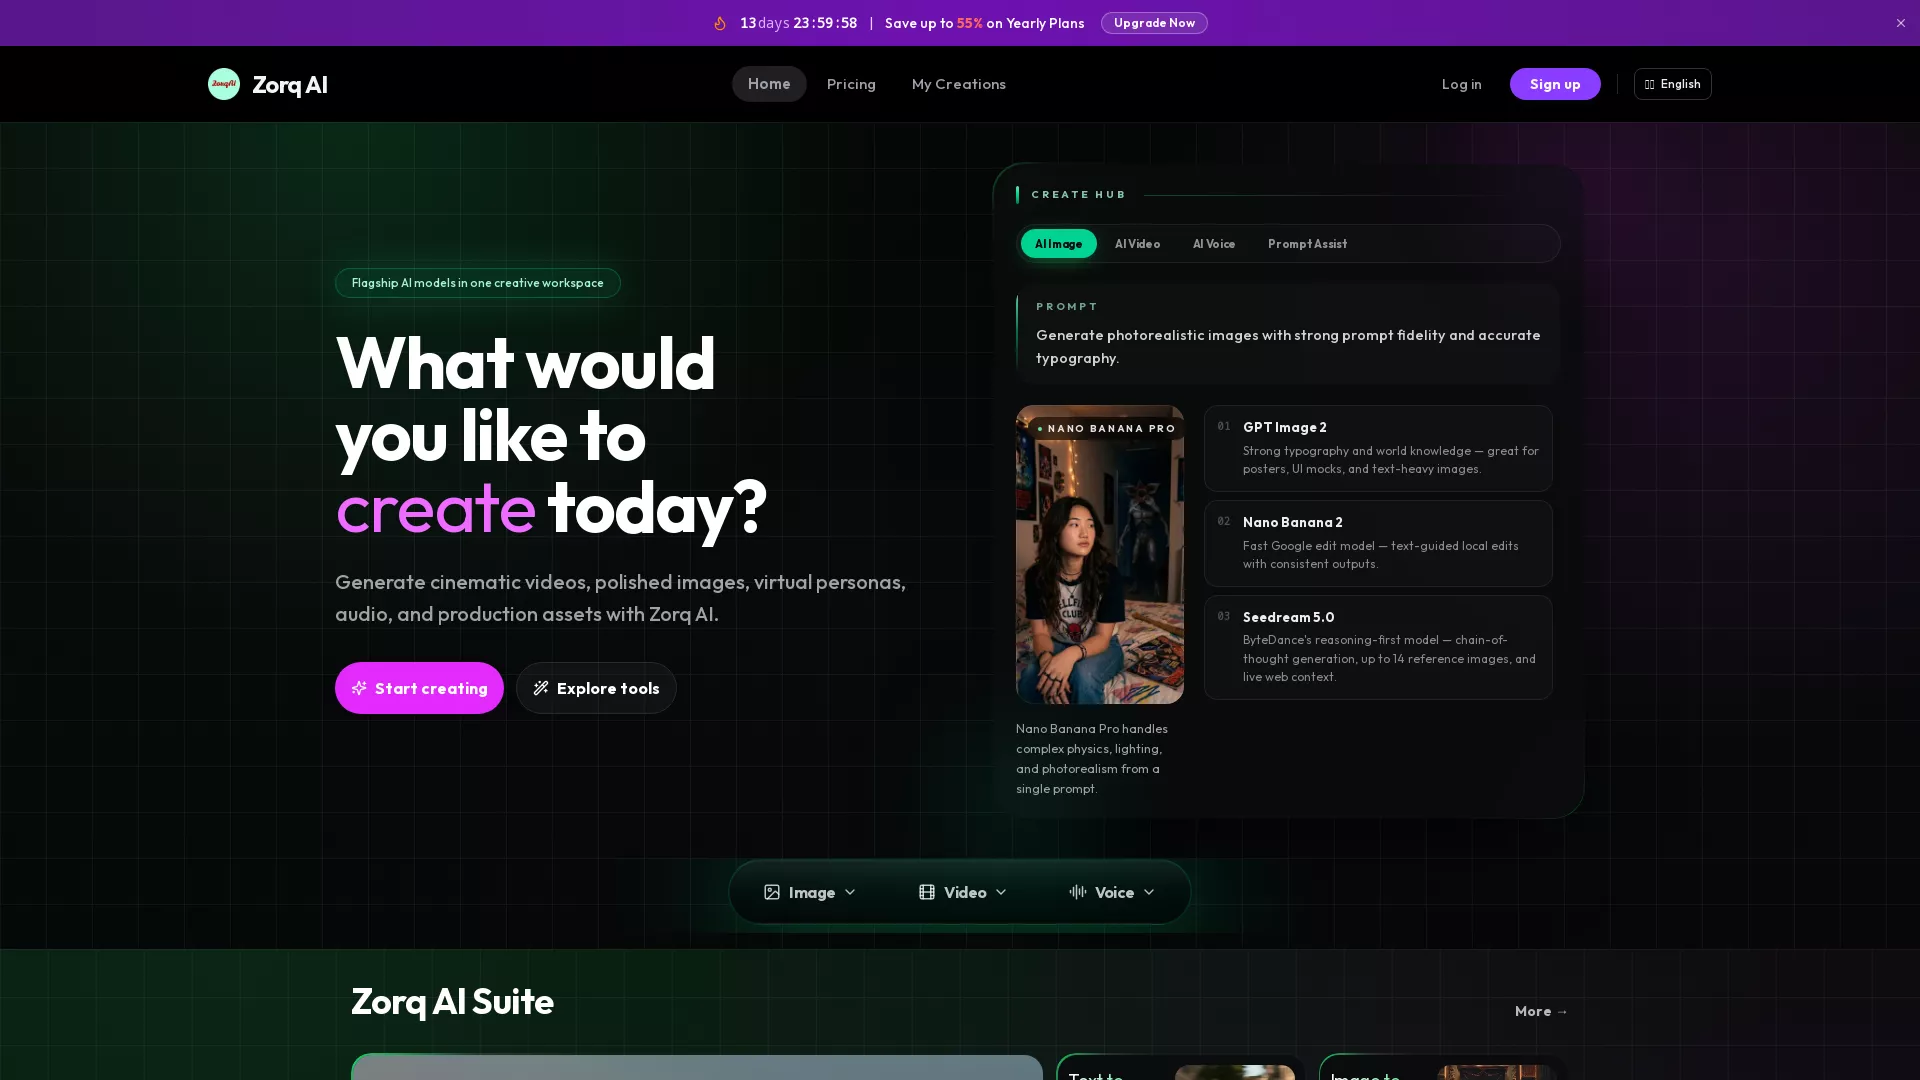Screen dimensions: 1920x1080
Task: Click the Create Hub heading
Action: (x=1079, y=194)
